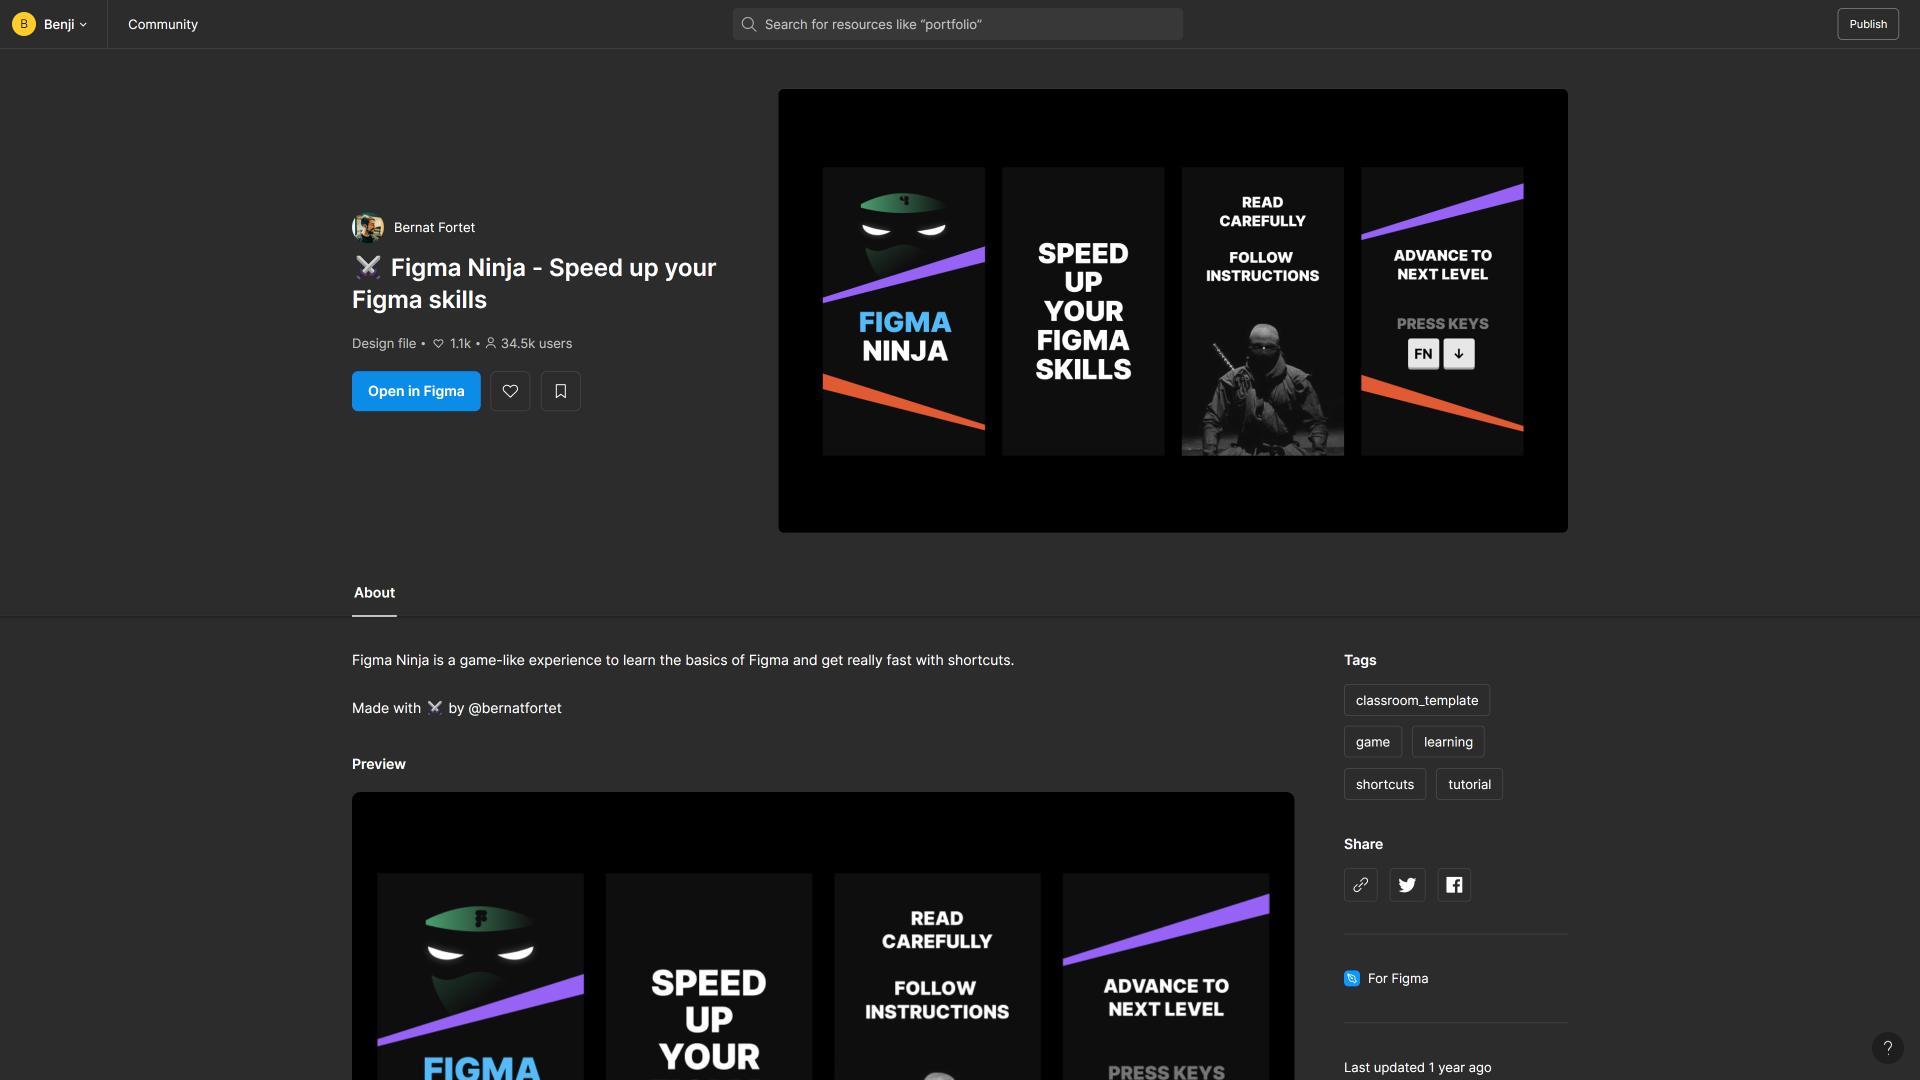Select the classroom_template tag
This screenshot has width=1920, height=1080.
click(1416, 700)
